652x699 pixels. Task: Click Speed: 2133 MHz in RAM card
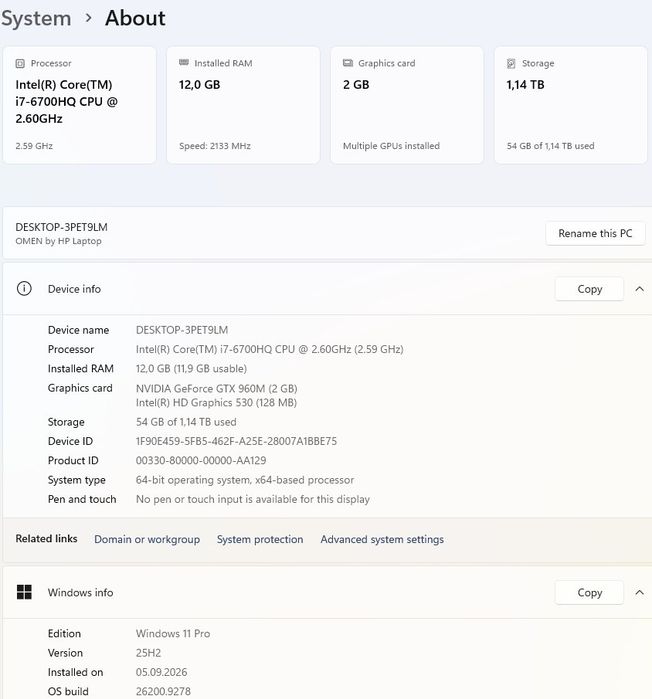point(215,146)
